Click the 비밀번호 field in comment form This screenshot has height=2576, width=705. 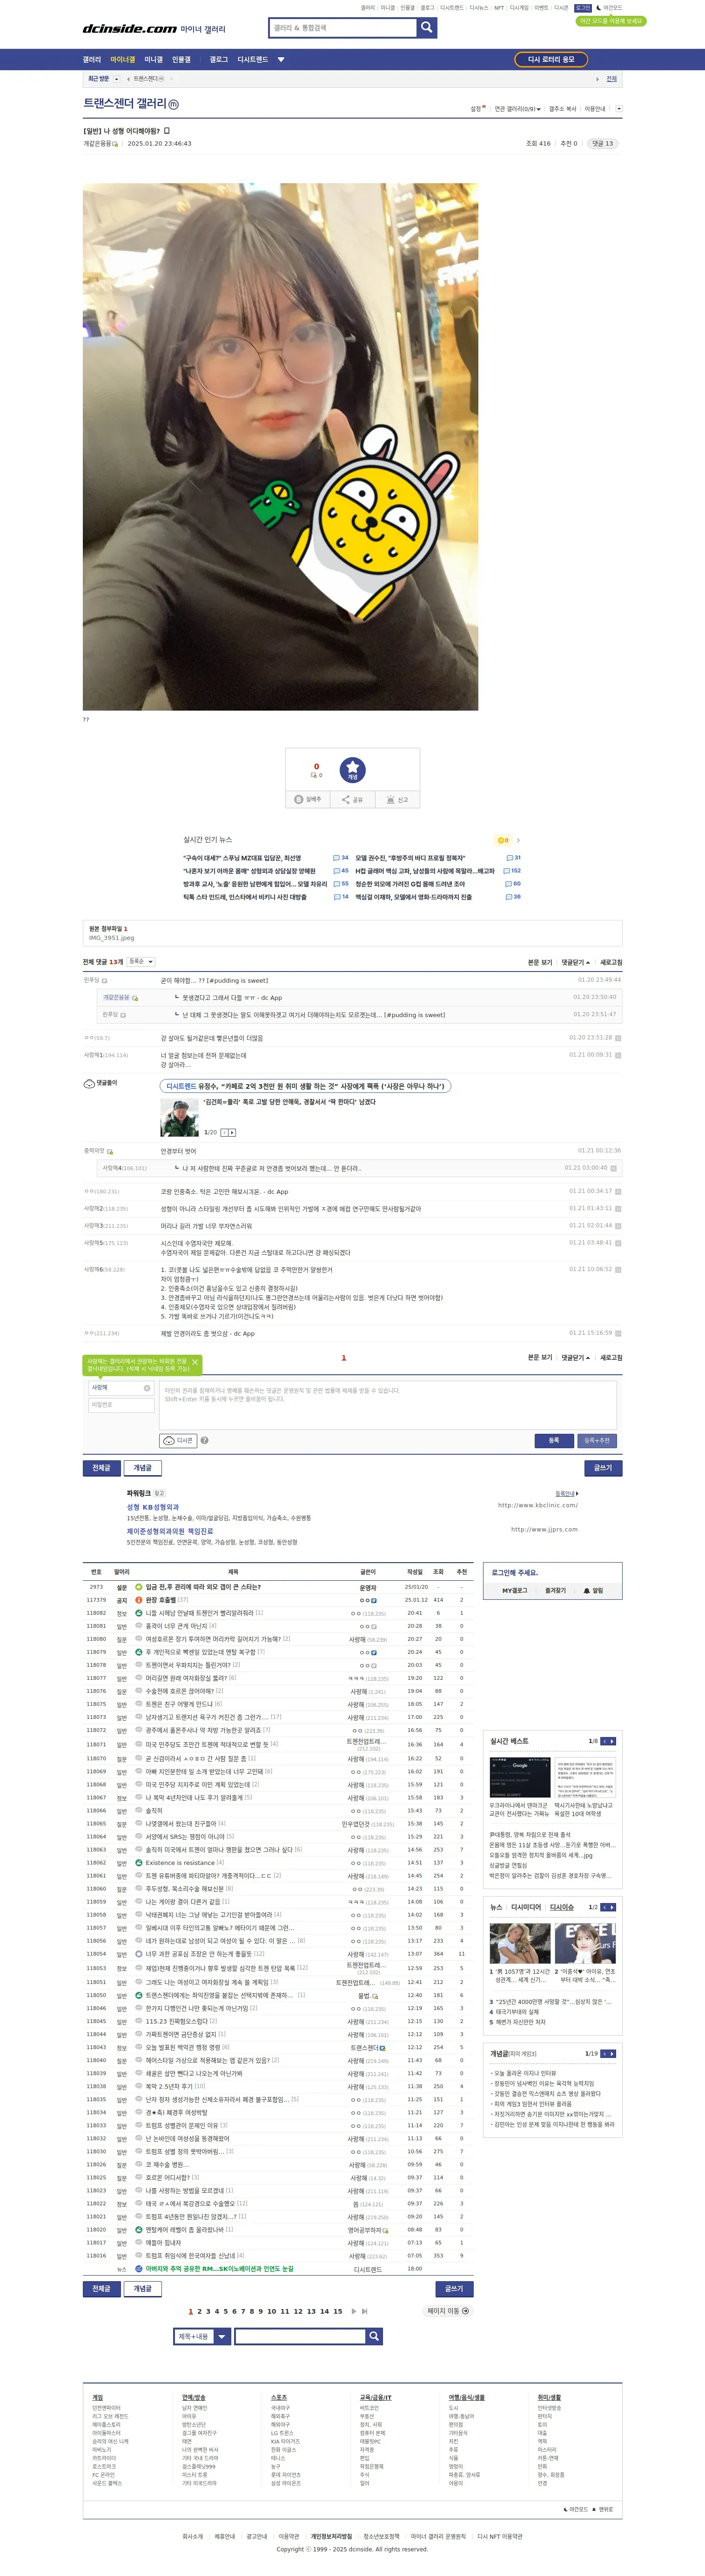[x=121, y=1405]
